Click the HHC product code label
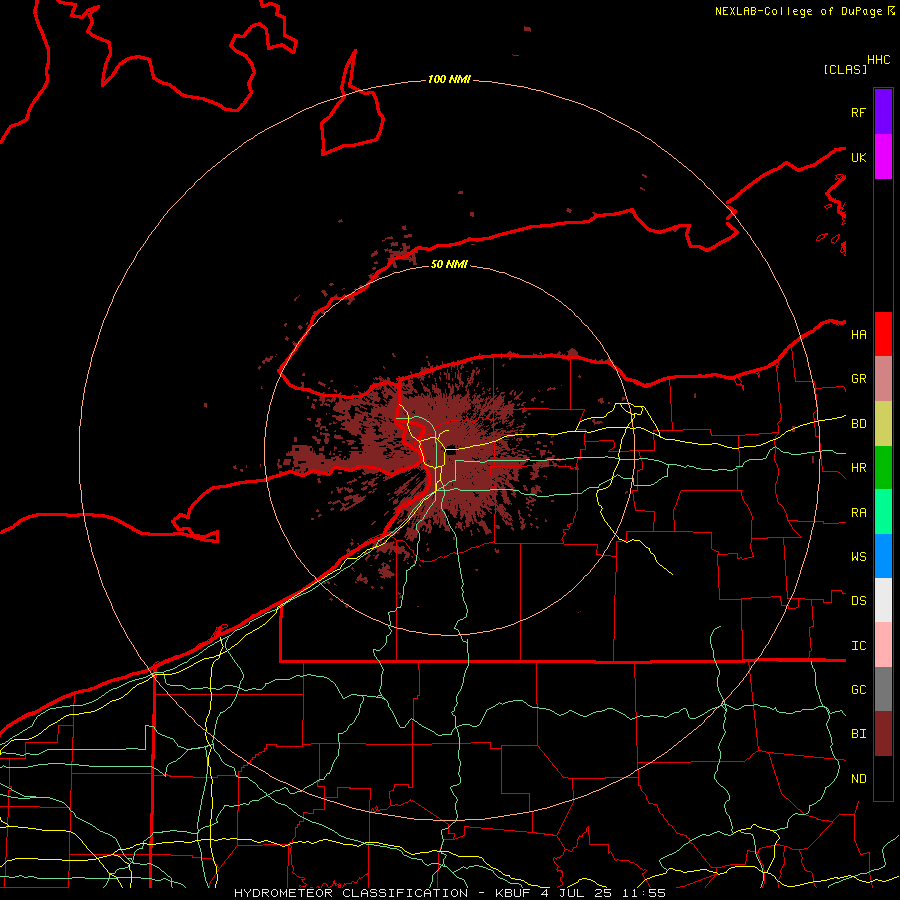 [x=878, y=60]
